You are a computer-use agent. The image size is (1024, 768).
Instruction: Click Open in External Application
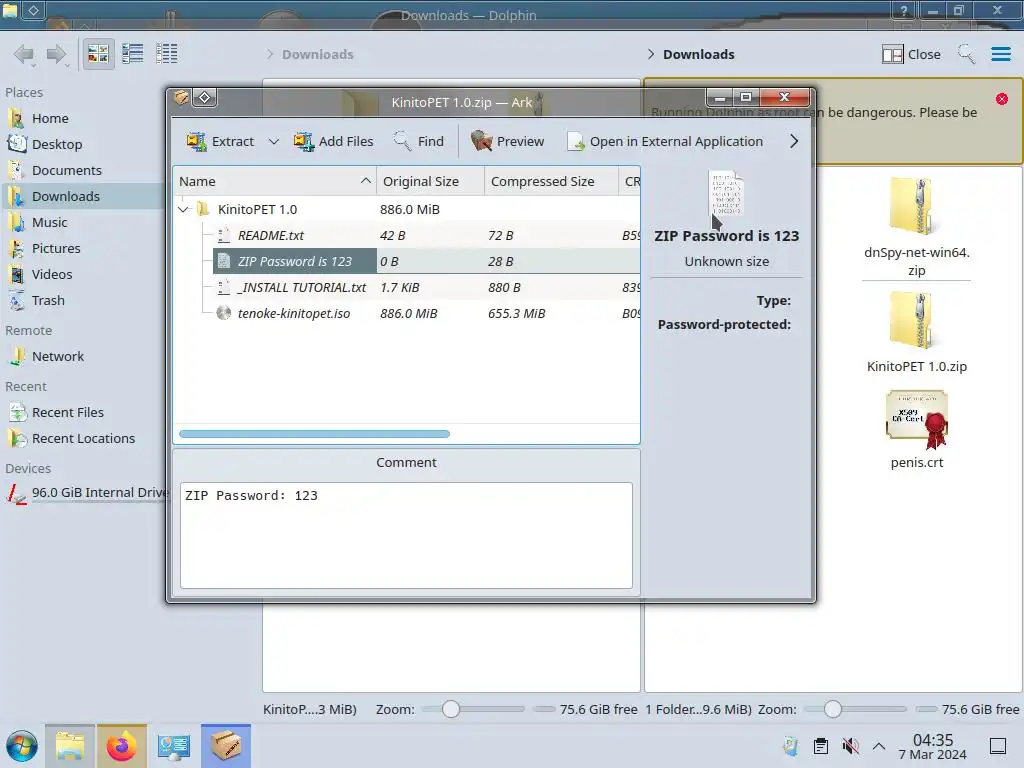[665, 141]
